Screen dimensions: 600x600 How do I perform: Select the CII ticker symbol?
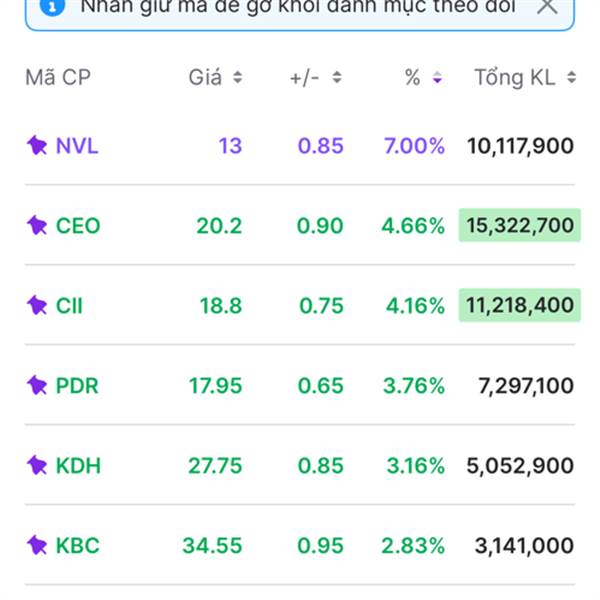pyautogui.click(x=70, y=305)
